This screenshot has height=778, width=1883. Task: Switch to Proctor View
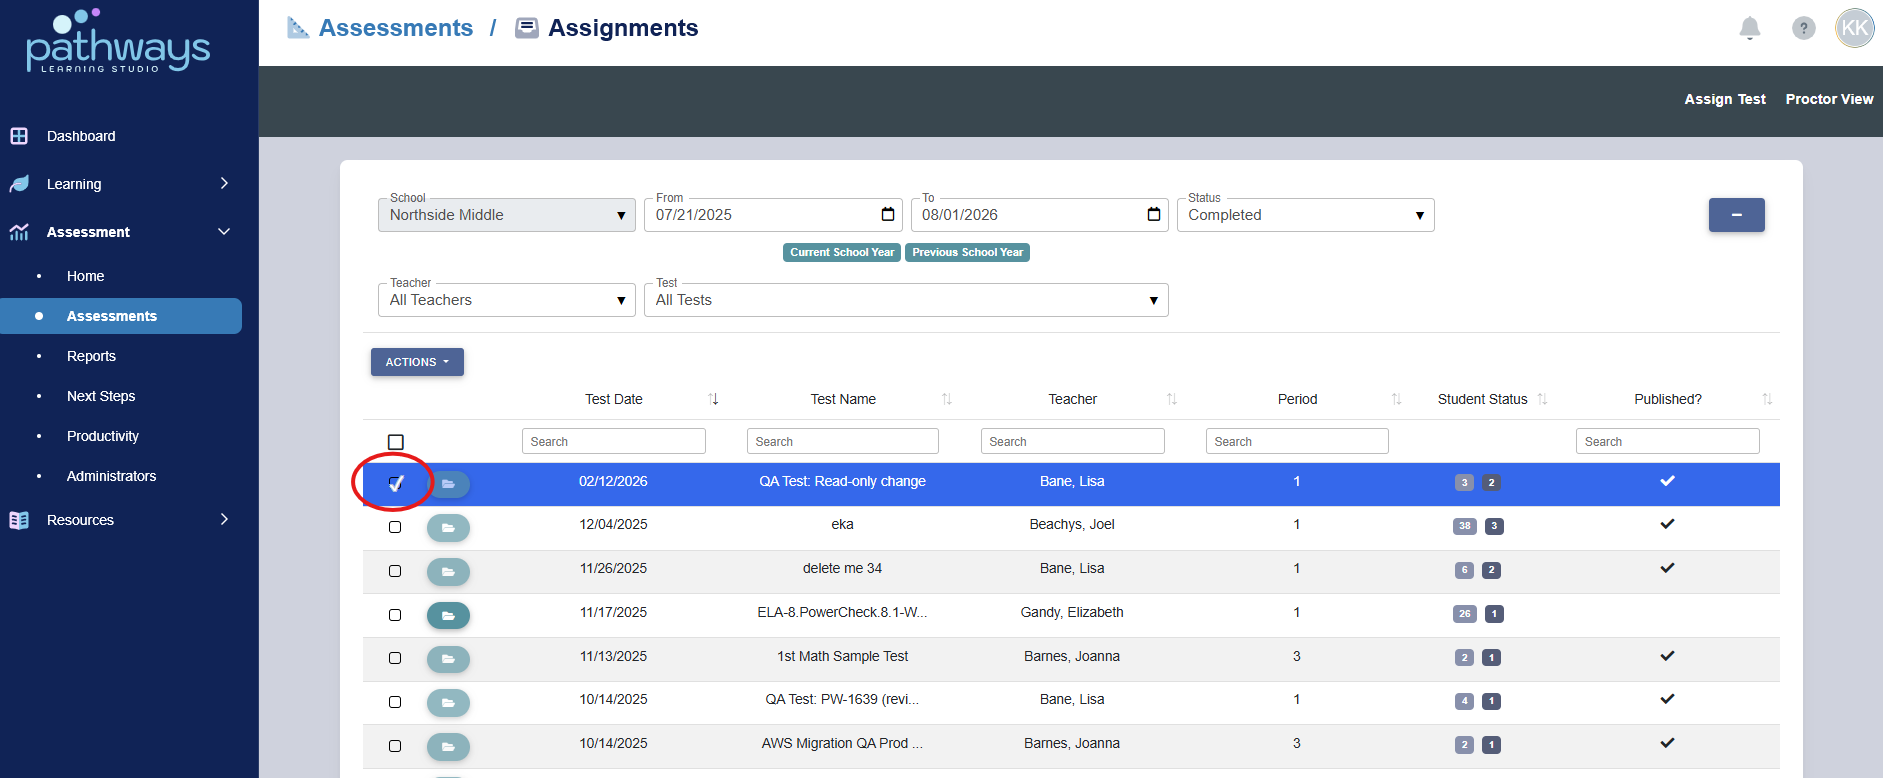[x=1829, y=99]
